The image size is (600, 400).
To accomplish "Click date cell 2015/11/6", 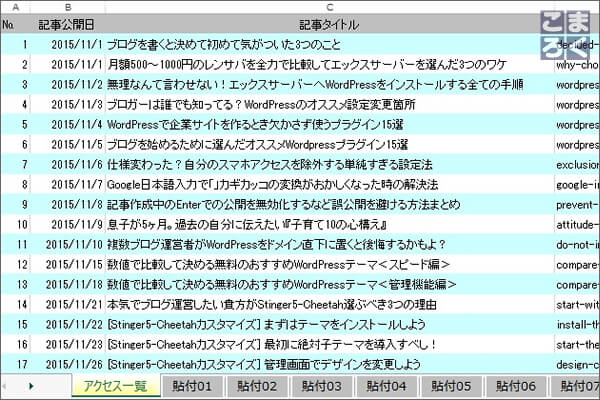I will [68, 165].
